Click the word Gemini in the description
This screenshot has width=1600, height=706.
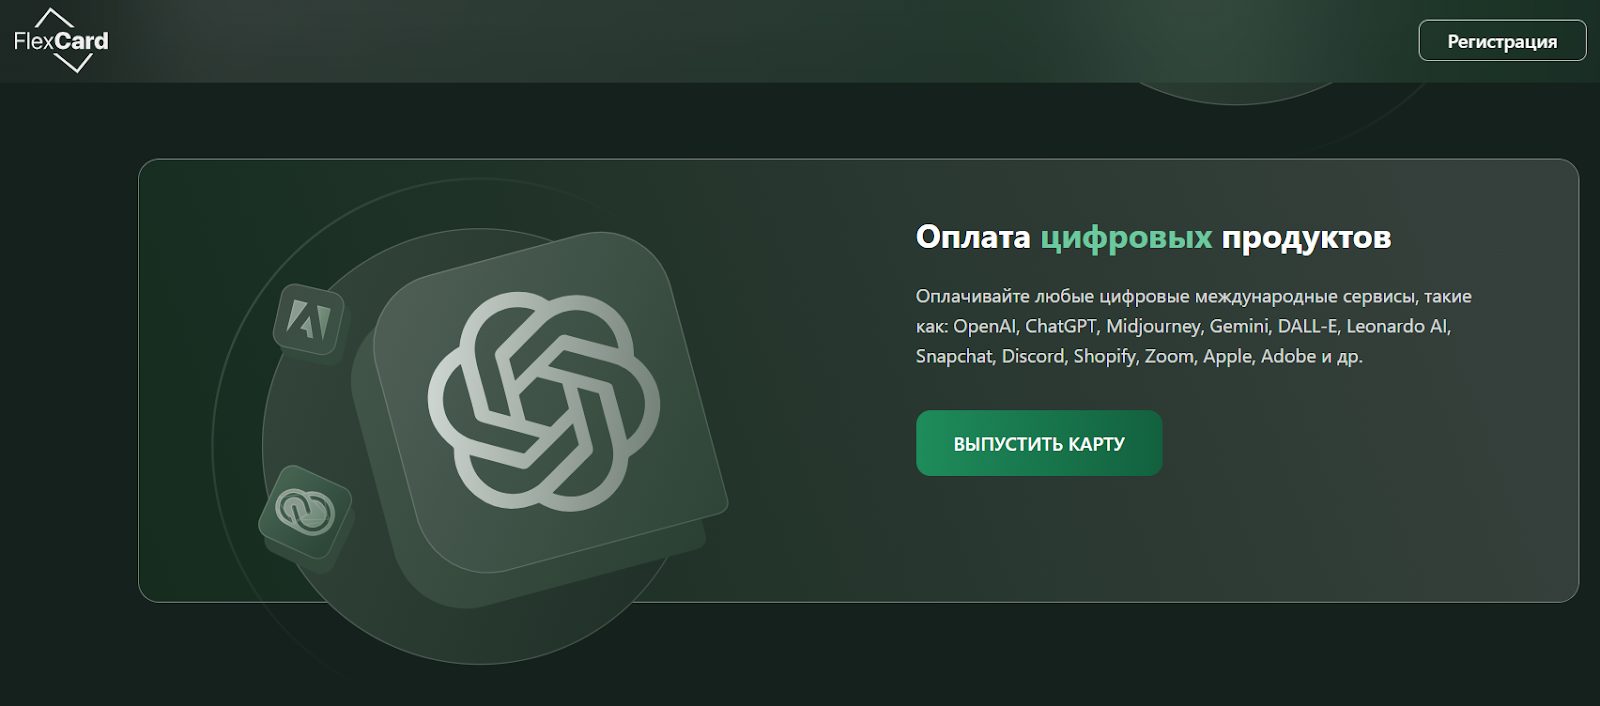[1239, 326]
